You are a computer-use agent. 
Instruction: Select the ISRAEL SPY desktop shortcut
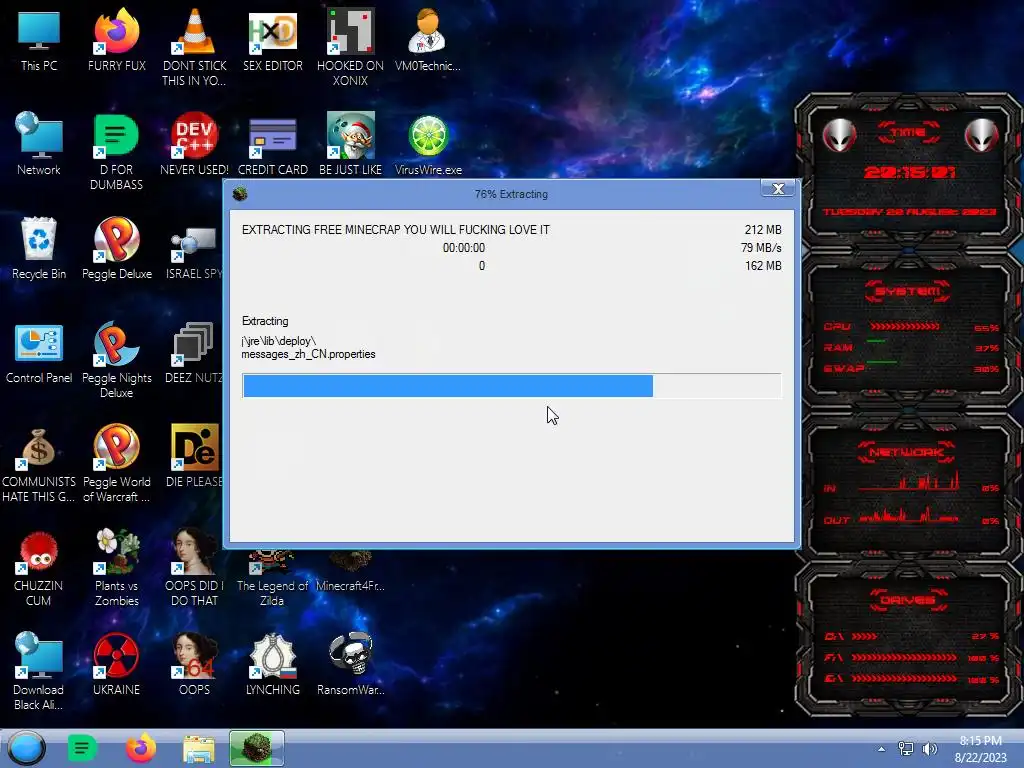193,253
